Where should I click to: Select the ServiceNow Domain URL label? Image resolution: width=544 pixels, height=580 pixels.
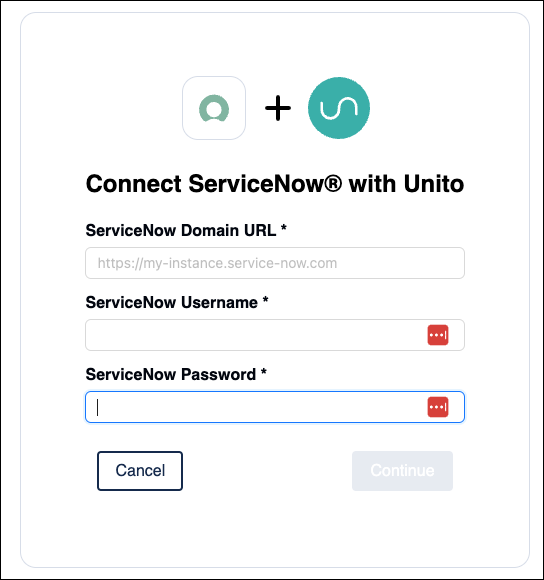point(181,230)
